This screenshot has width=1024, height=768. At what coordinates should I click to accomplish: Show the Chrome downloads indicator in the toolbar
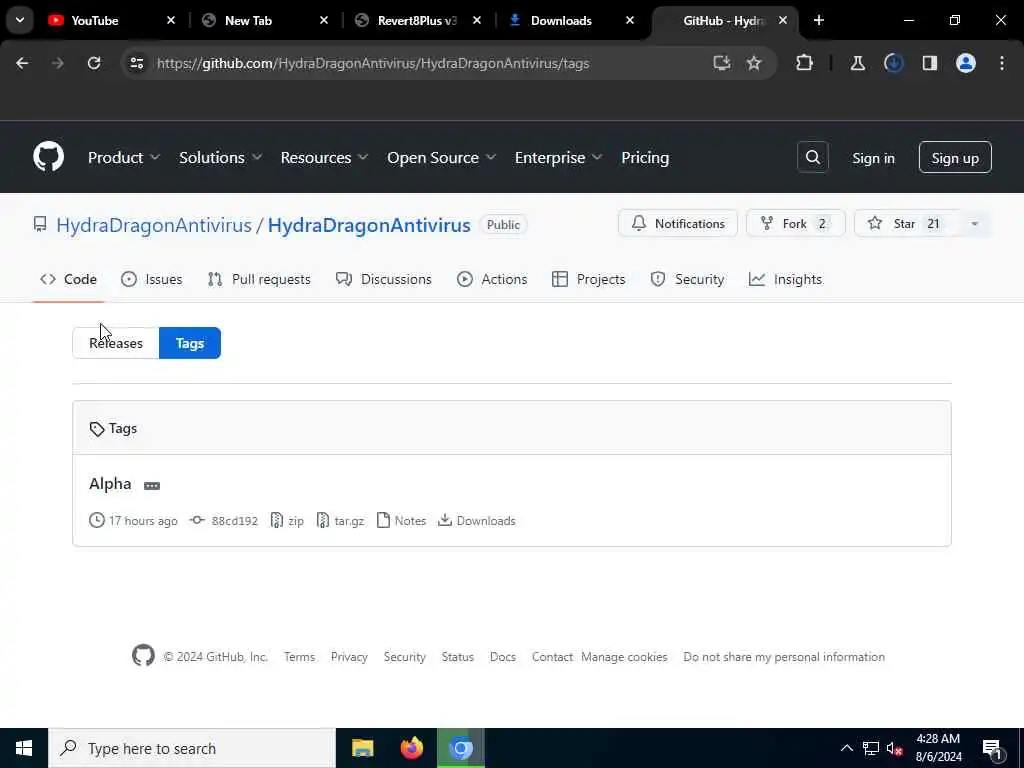893,63
